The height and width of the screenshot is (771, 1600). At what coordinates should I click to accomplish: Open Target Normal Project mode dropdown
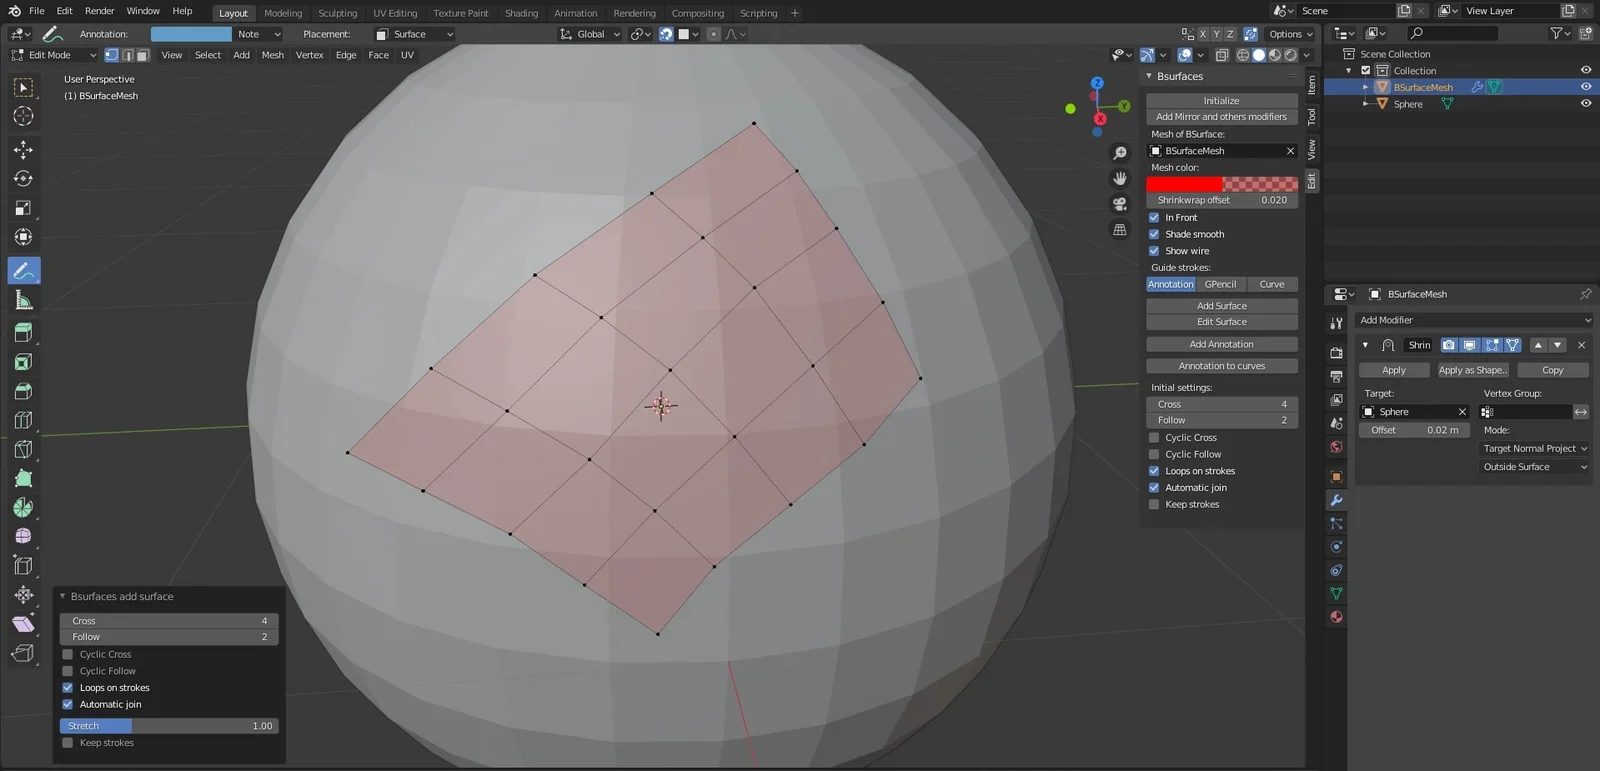[1534, 449]
